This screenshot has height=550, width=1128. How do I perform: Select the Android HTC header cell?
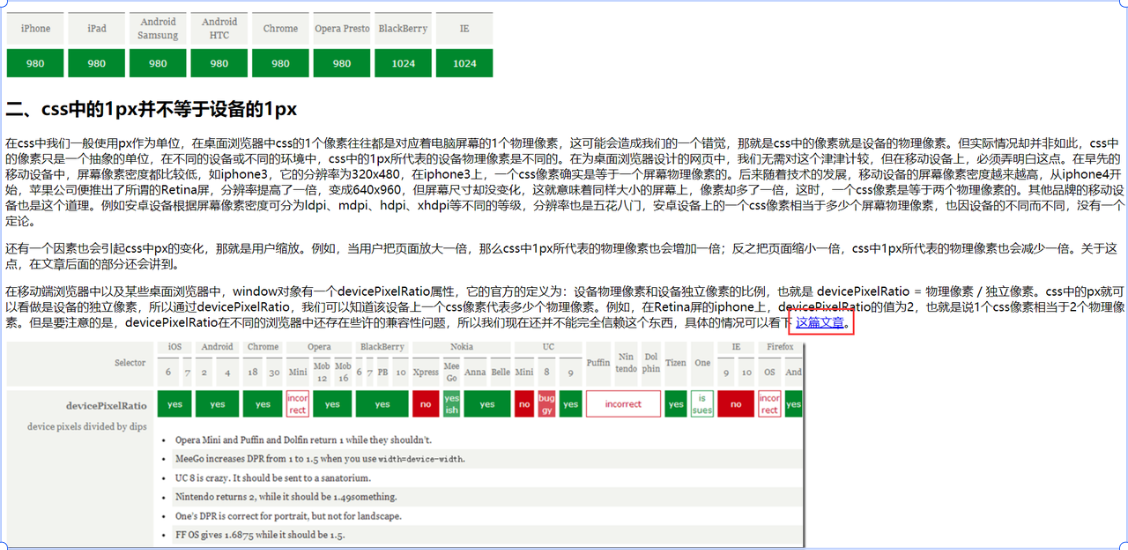point(219,29)
